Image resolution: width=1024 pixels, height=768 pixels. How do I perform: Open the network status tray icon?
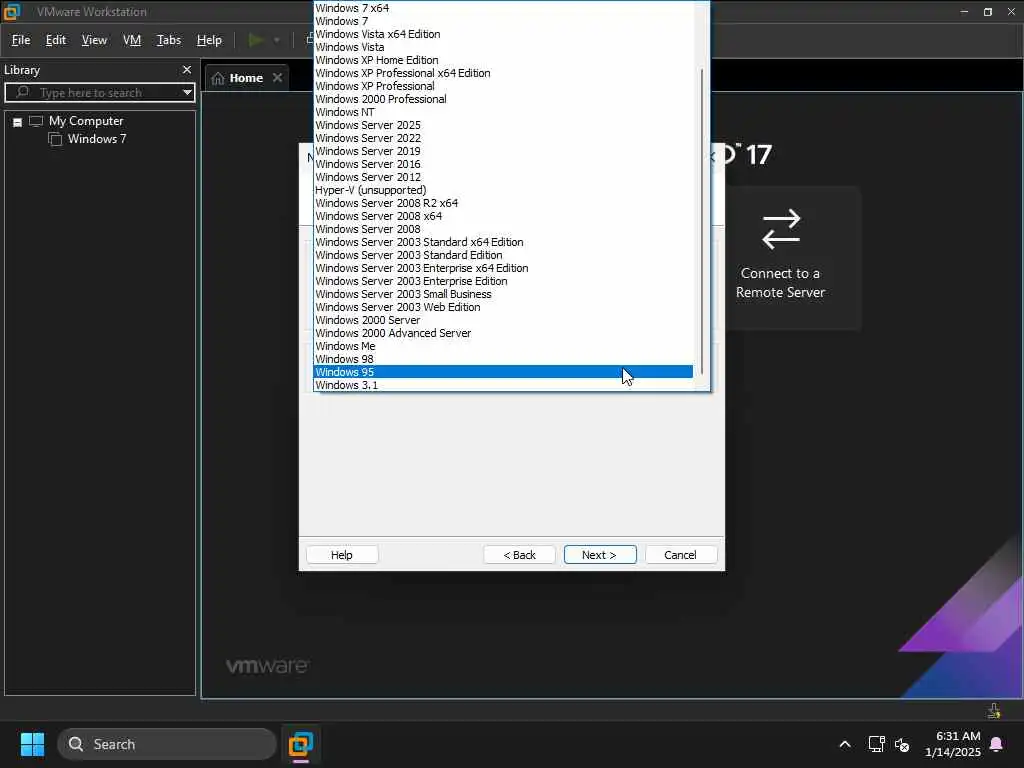(x=876, y=744)
